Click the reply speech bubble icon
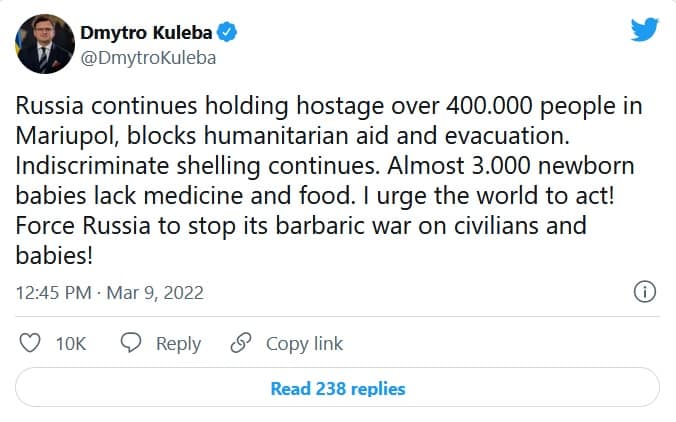 click(x=131, y=343)
